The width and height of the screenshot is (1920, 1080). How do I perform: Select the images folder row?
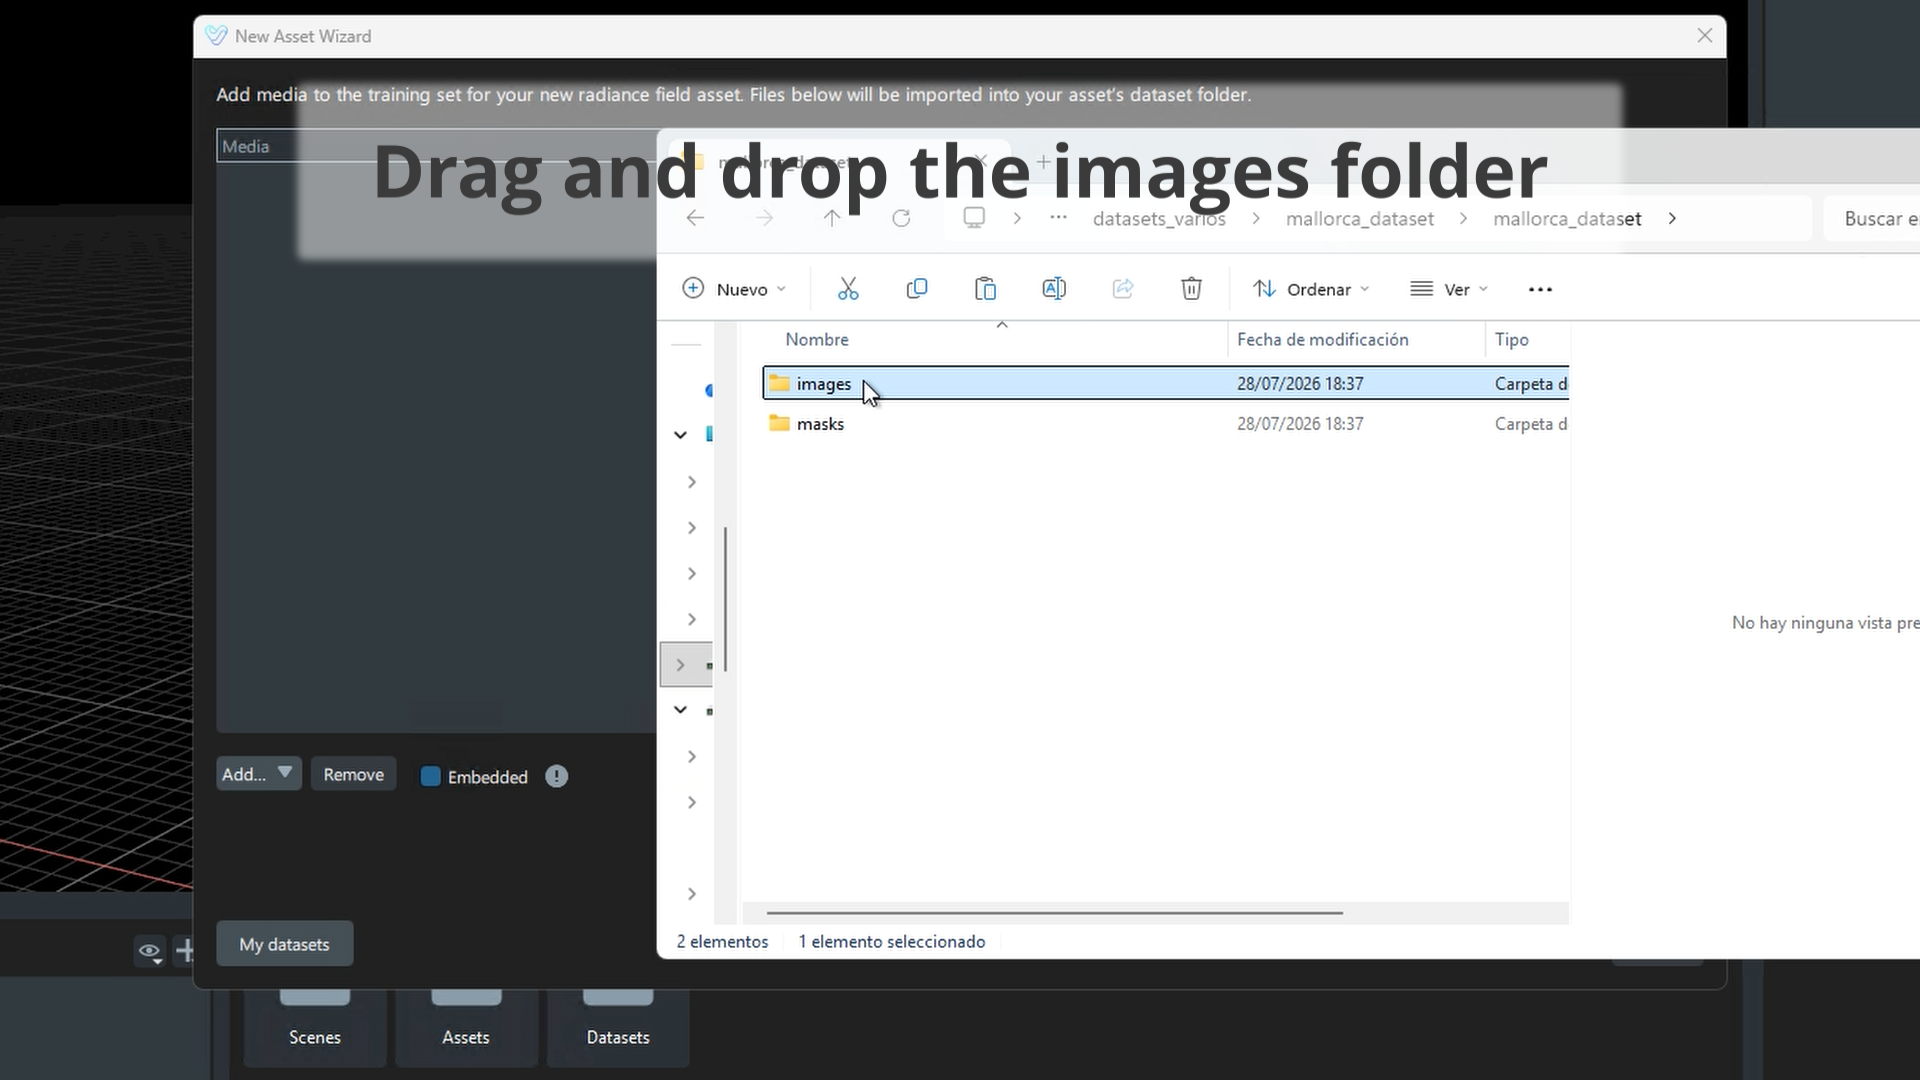1166,384
